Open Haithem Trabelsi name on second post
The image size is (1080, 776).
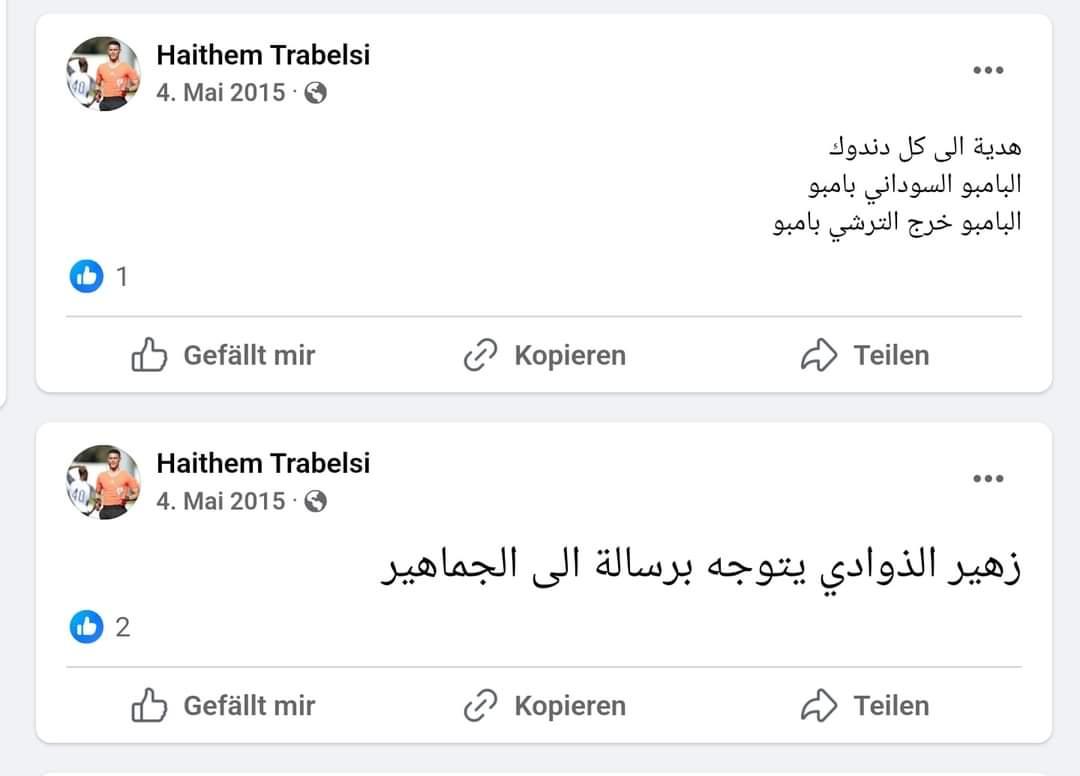[263, 463]
